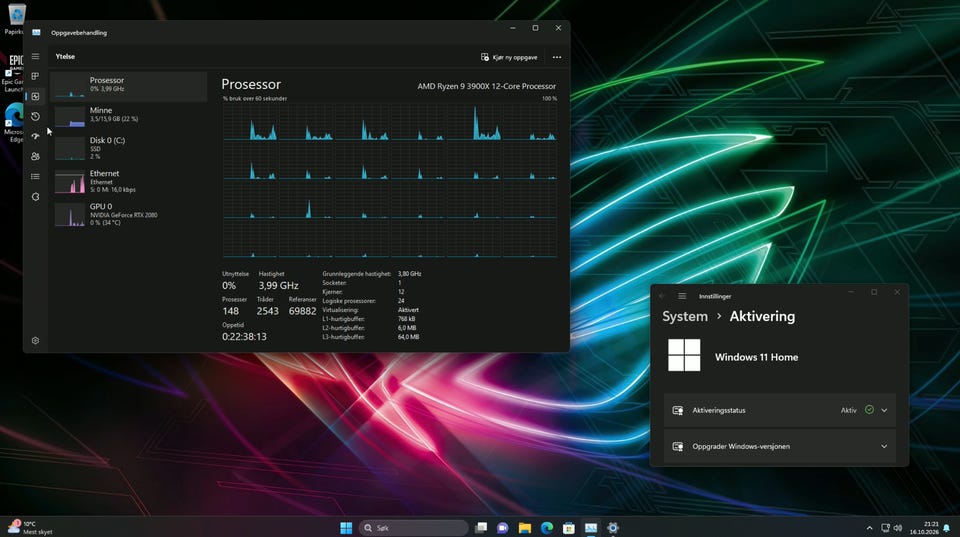This screenshot has height=537, width=960.
Task: Click the 'Ytelse' page heading
Action: 65,56
